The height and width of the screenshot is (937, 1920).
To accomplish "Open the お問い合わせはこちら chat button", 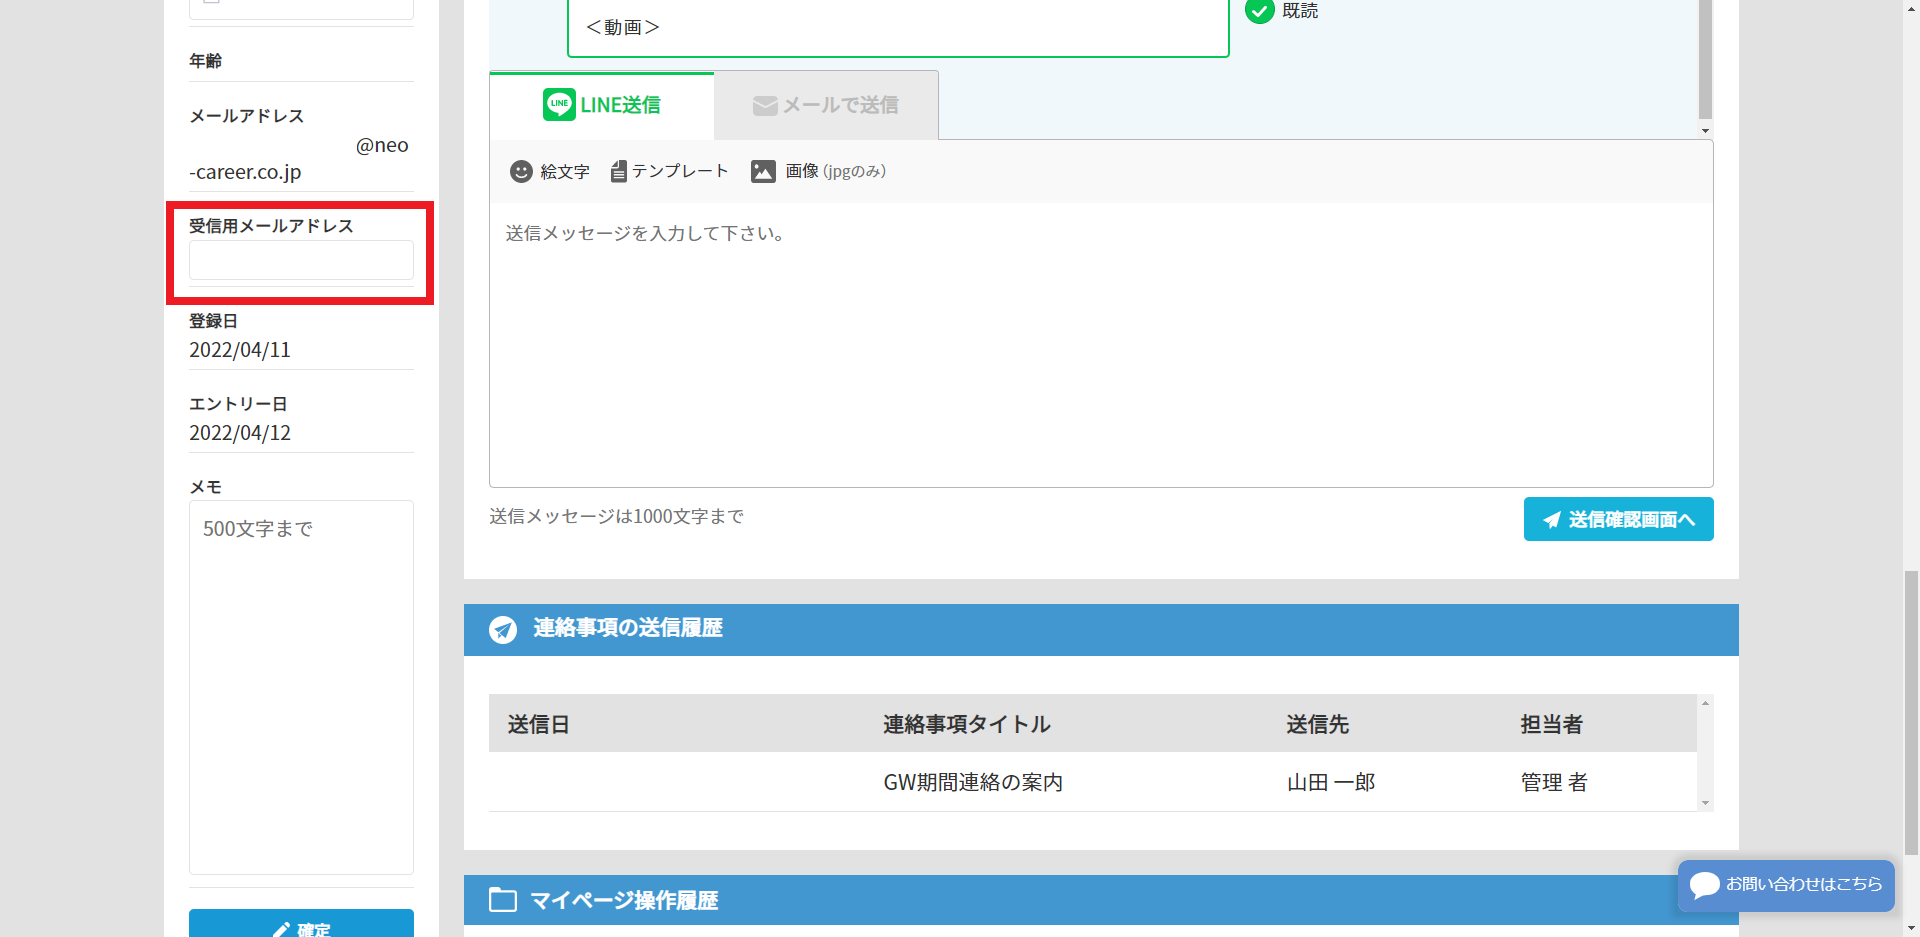I will point(1786,885).
